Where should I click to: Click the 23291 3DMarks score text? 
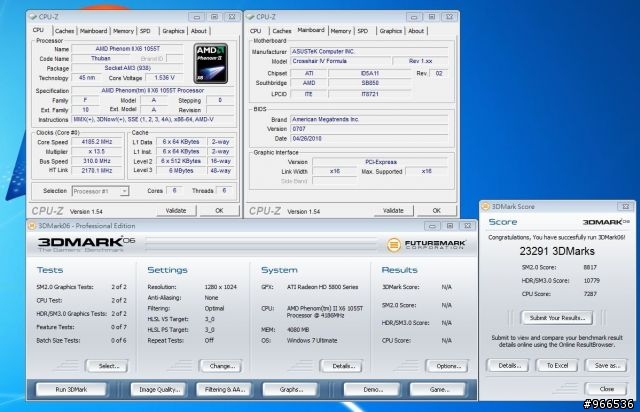click(x=557, y=251)
